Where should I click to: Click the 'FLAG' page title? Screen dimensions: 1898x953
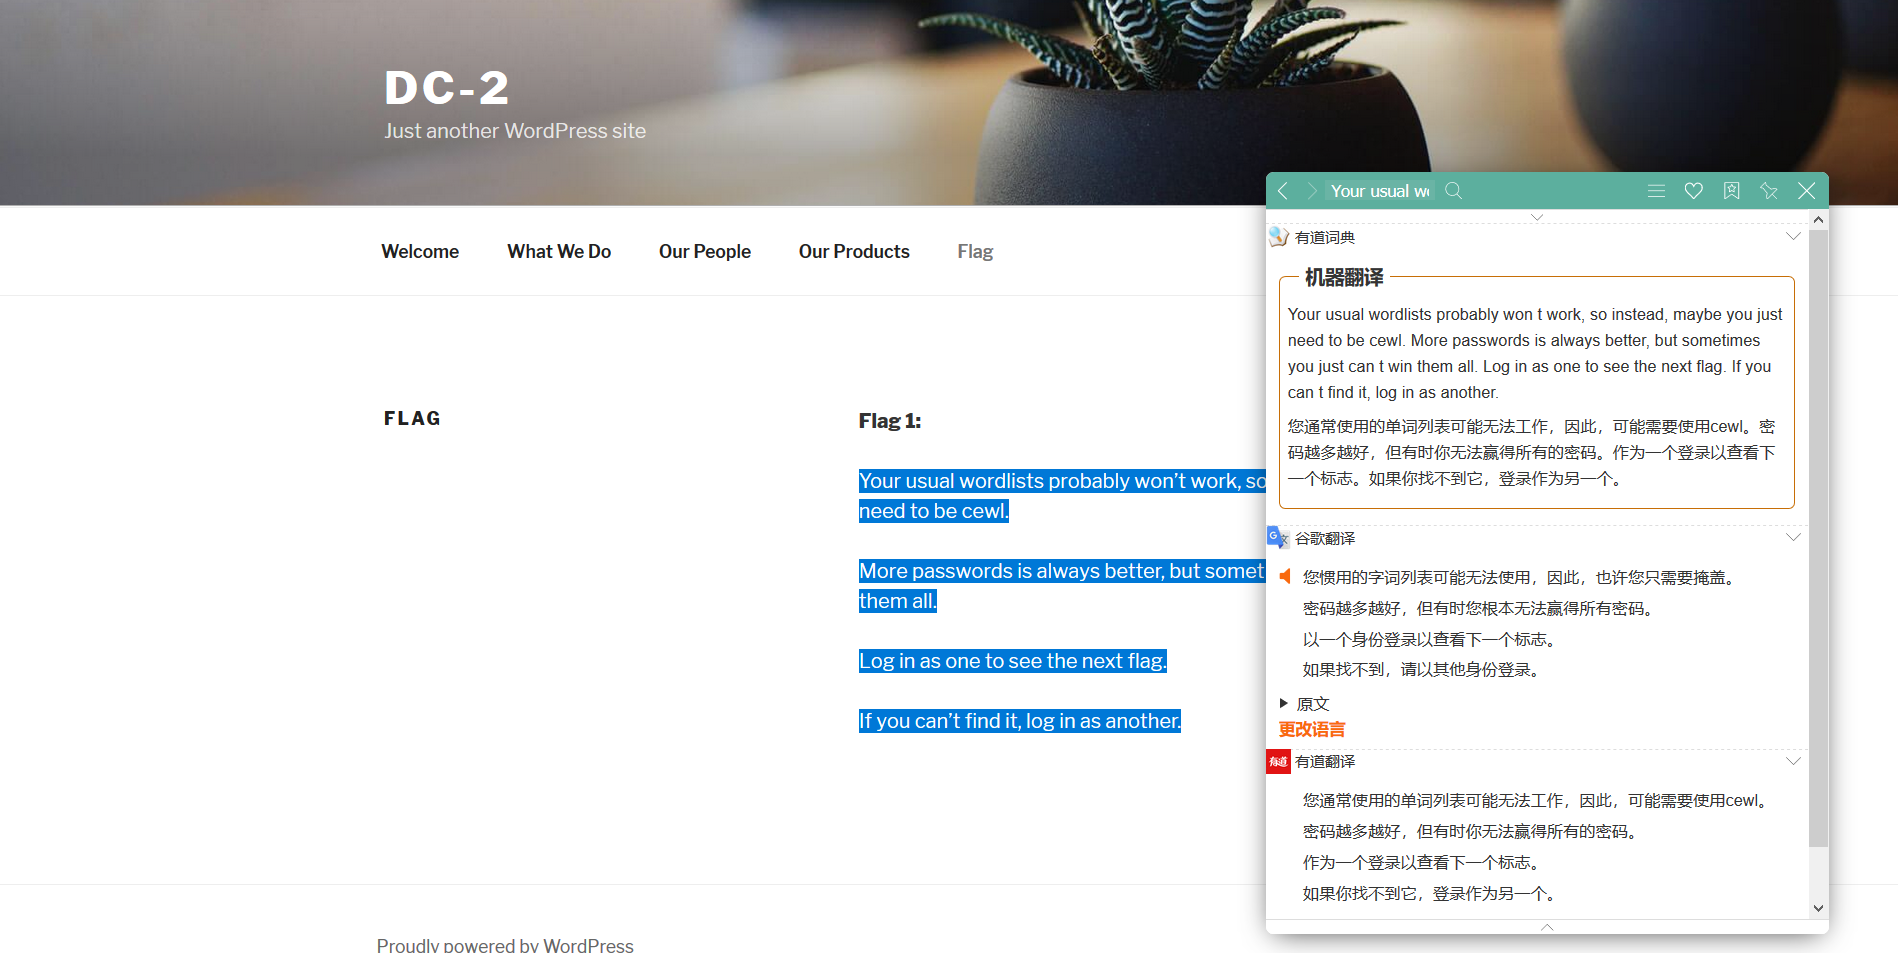tap(412, 419)
